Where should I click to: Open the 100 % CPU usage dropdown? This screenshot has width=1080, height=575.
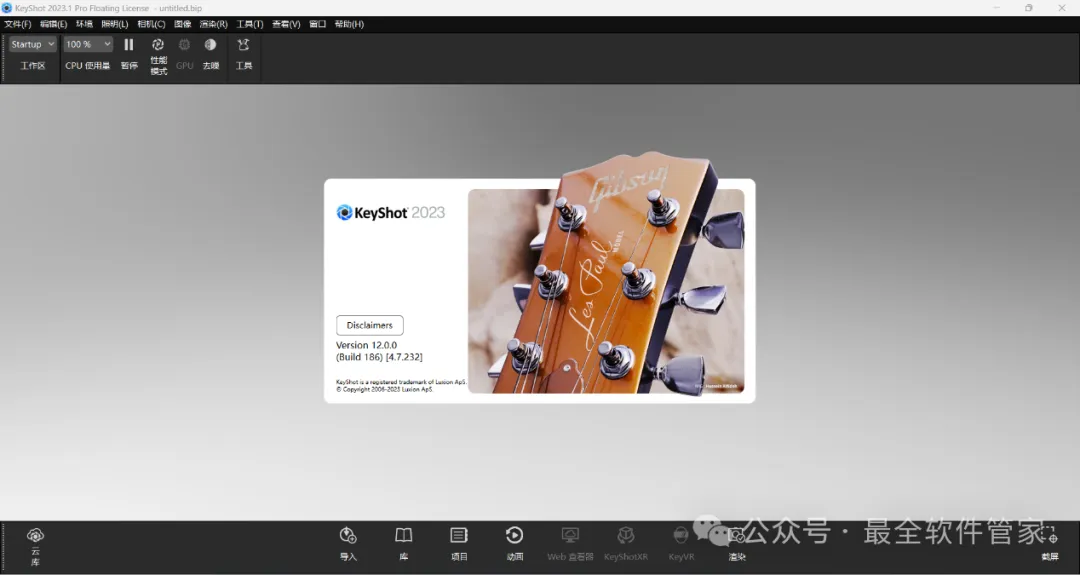click(87, 44)
